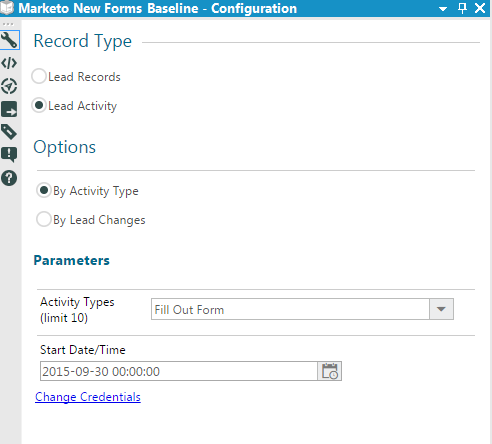492x444 pixels.
Task: Expand the Activity Types dropdown arrow
Action: [441, 309]
